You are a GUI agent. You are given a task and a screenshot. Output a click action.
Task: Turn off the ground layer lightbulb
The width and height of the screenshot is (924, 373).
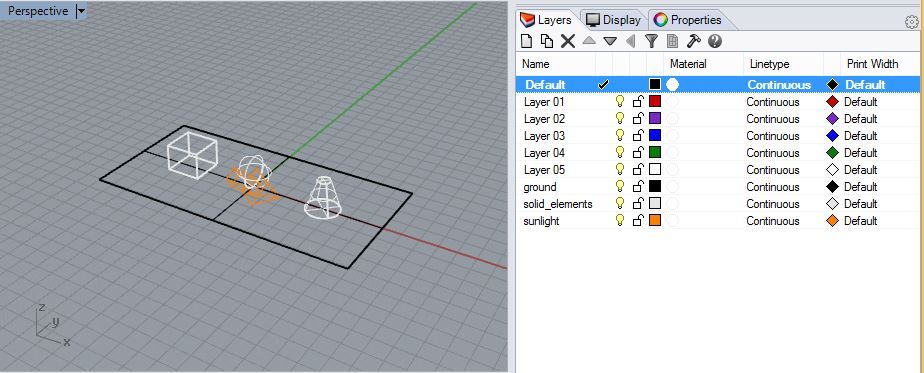619,186
